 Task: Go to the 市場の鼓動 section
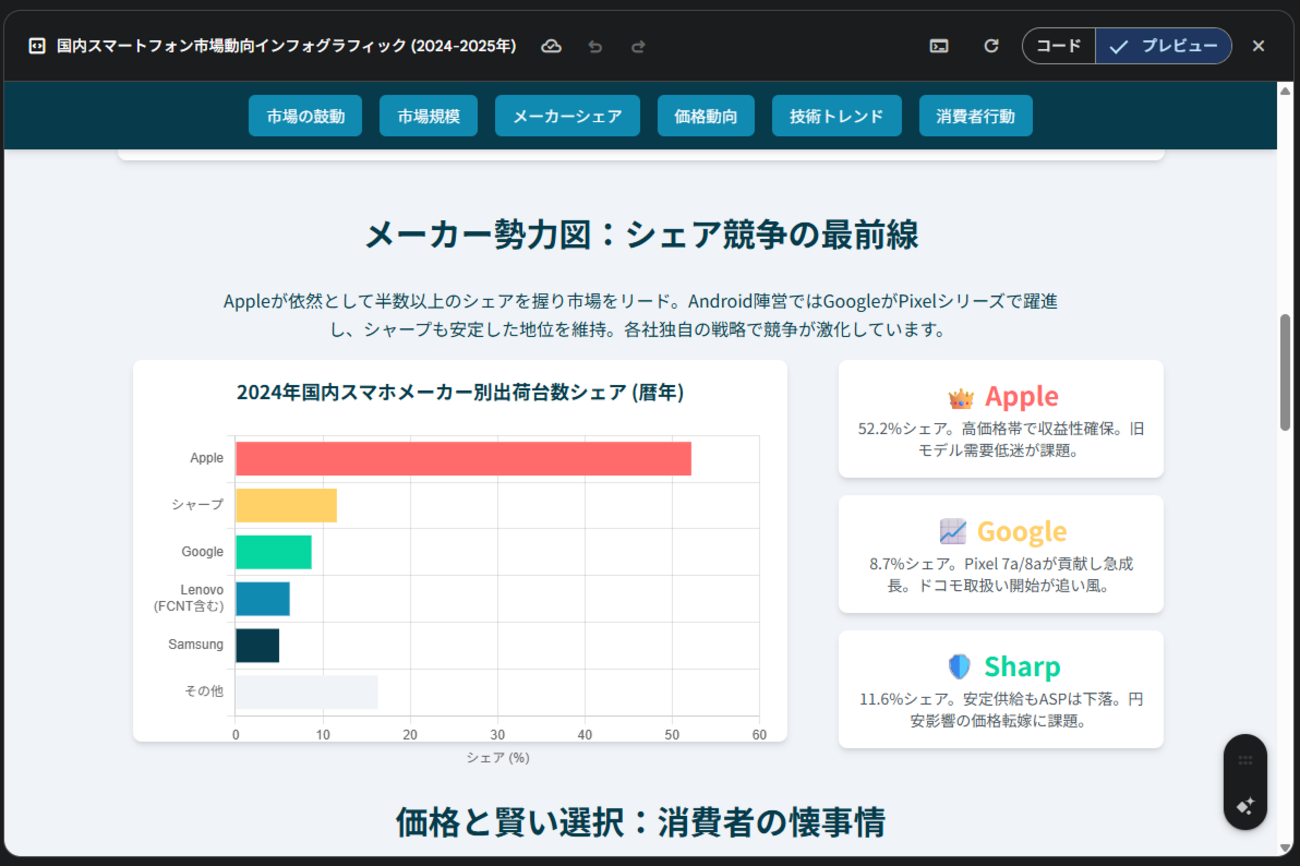click(x=305, y=116)
